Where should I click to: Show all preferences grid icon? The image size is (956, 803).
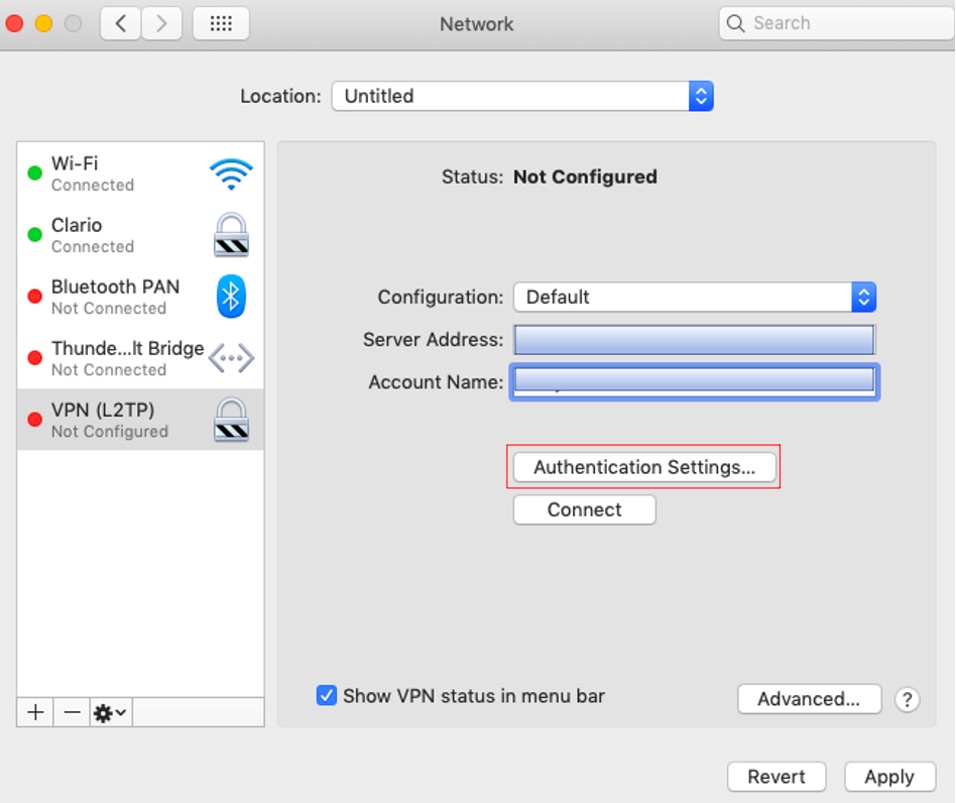(x=221, y=24)
